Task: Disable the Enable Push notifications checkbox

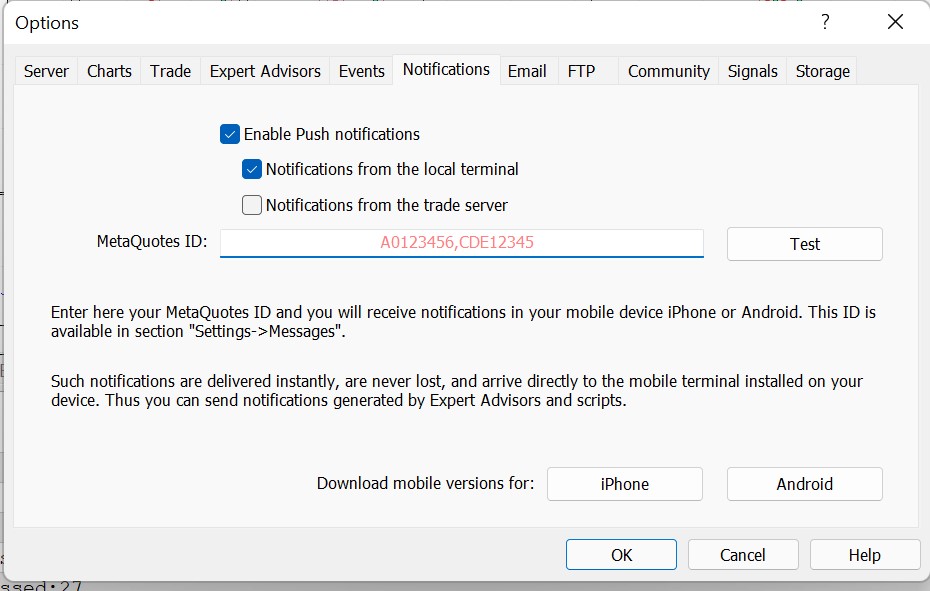Action: tap(230, 134)
